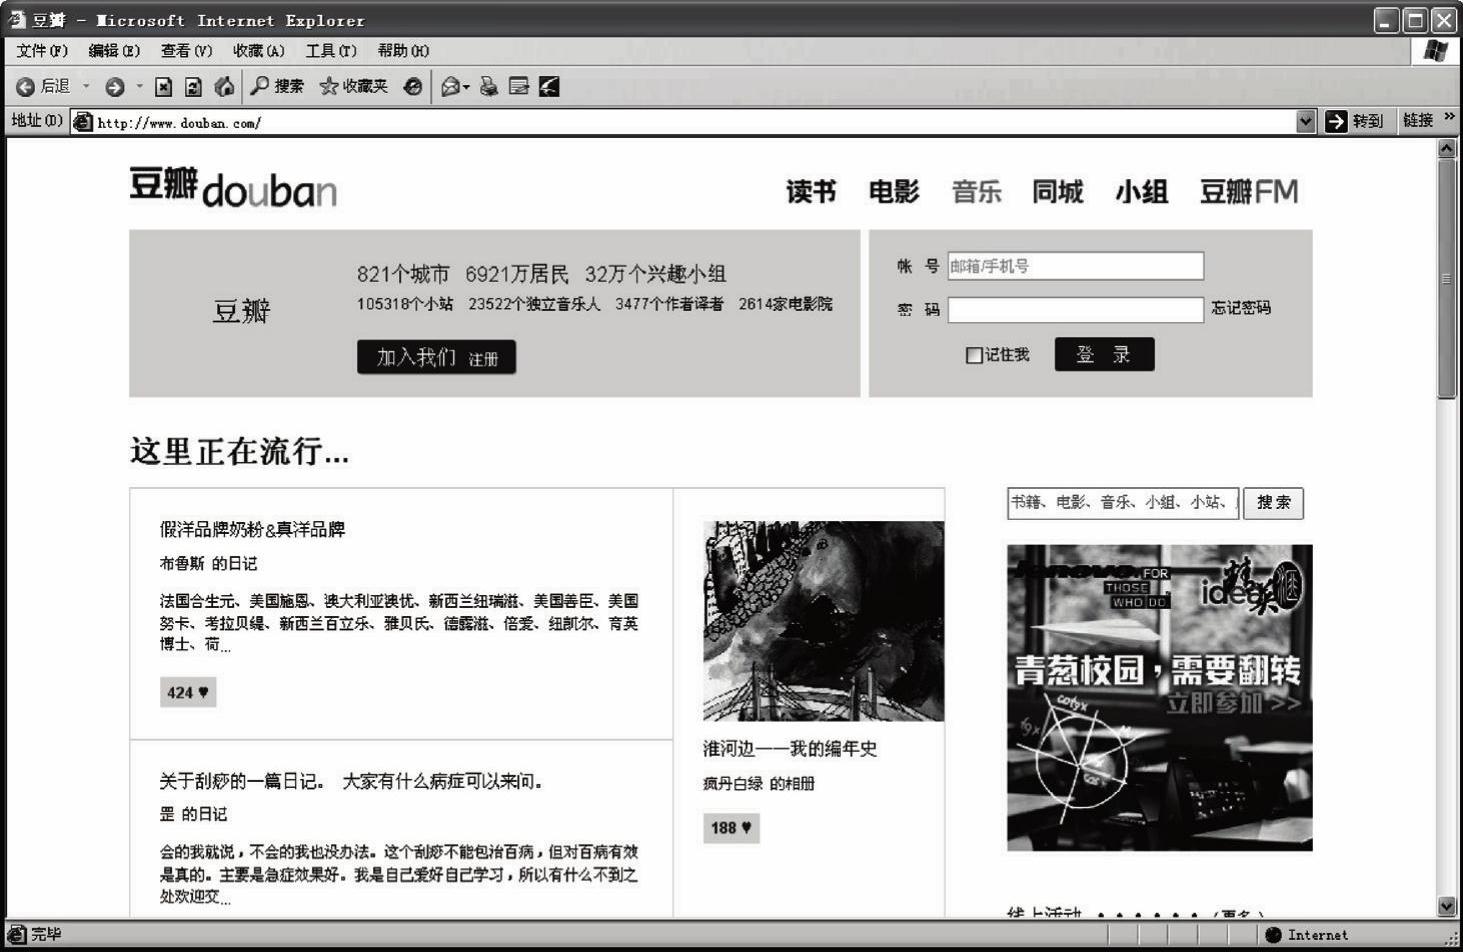Expand the Mail button dropdown arrow

466,88
